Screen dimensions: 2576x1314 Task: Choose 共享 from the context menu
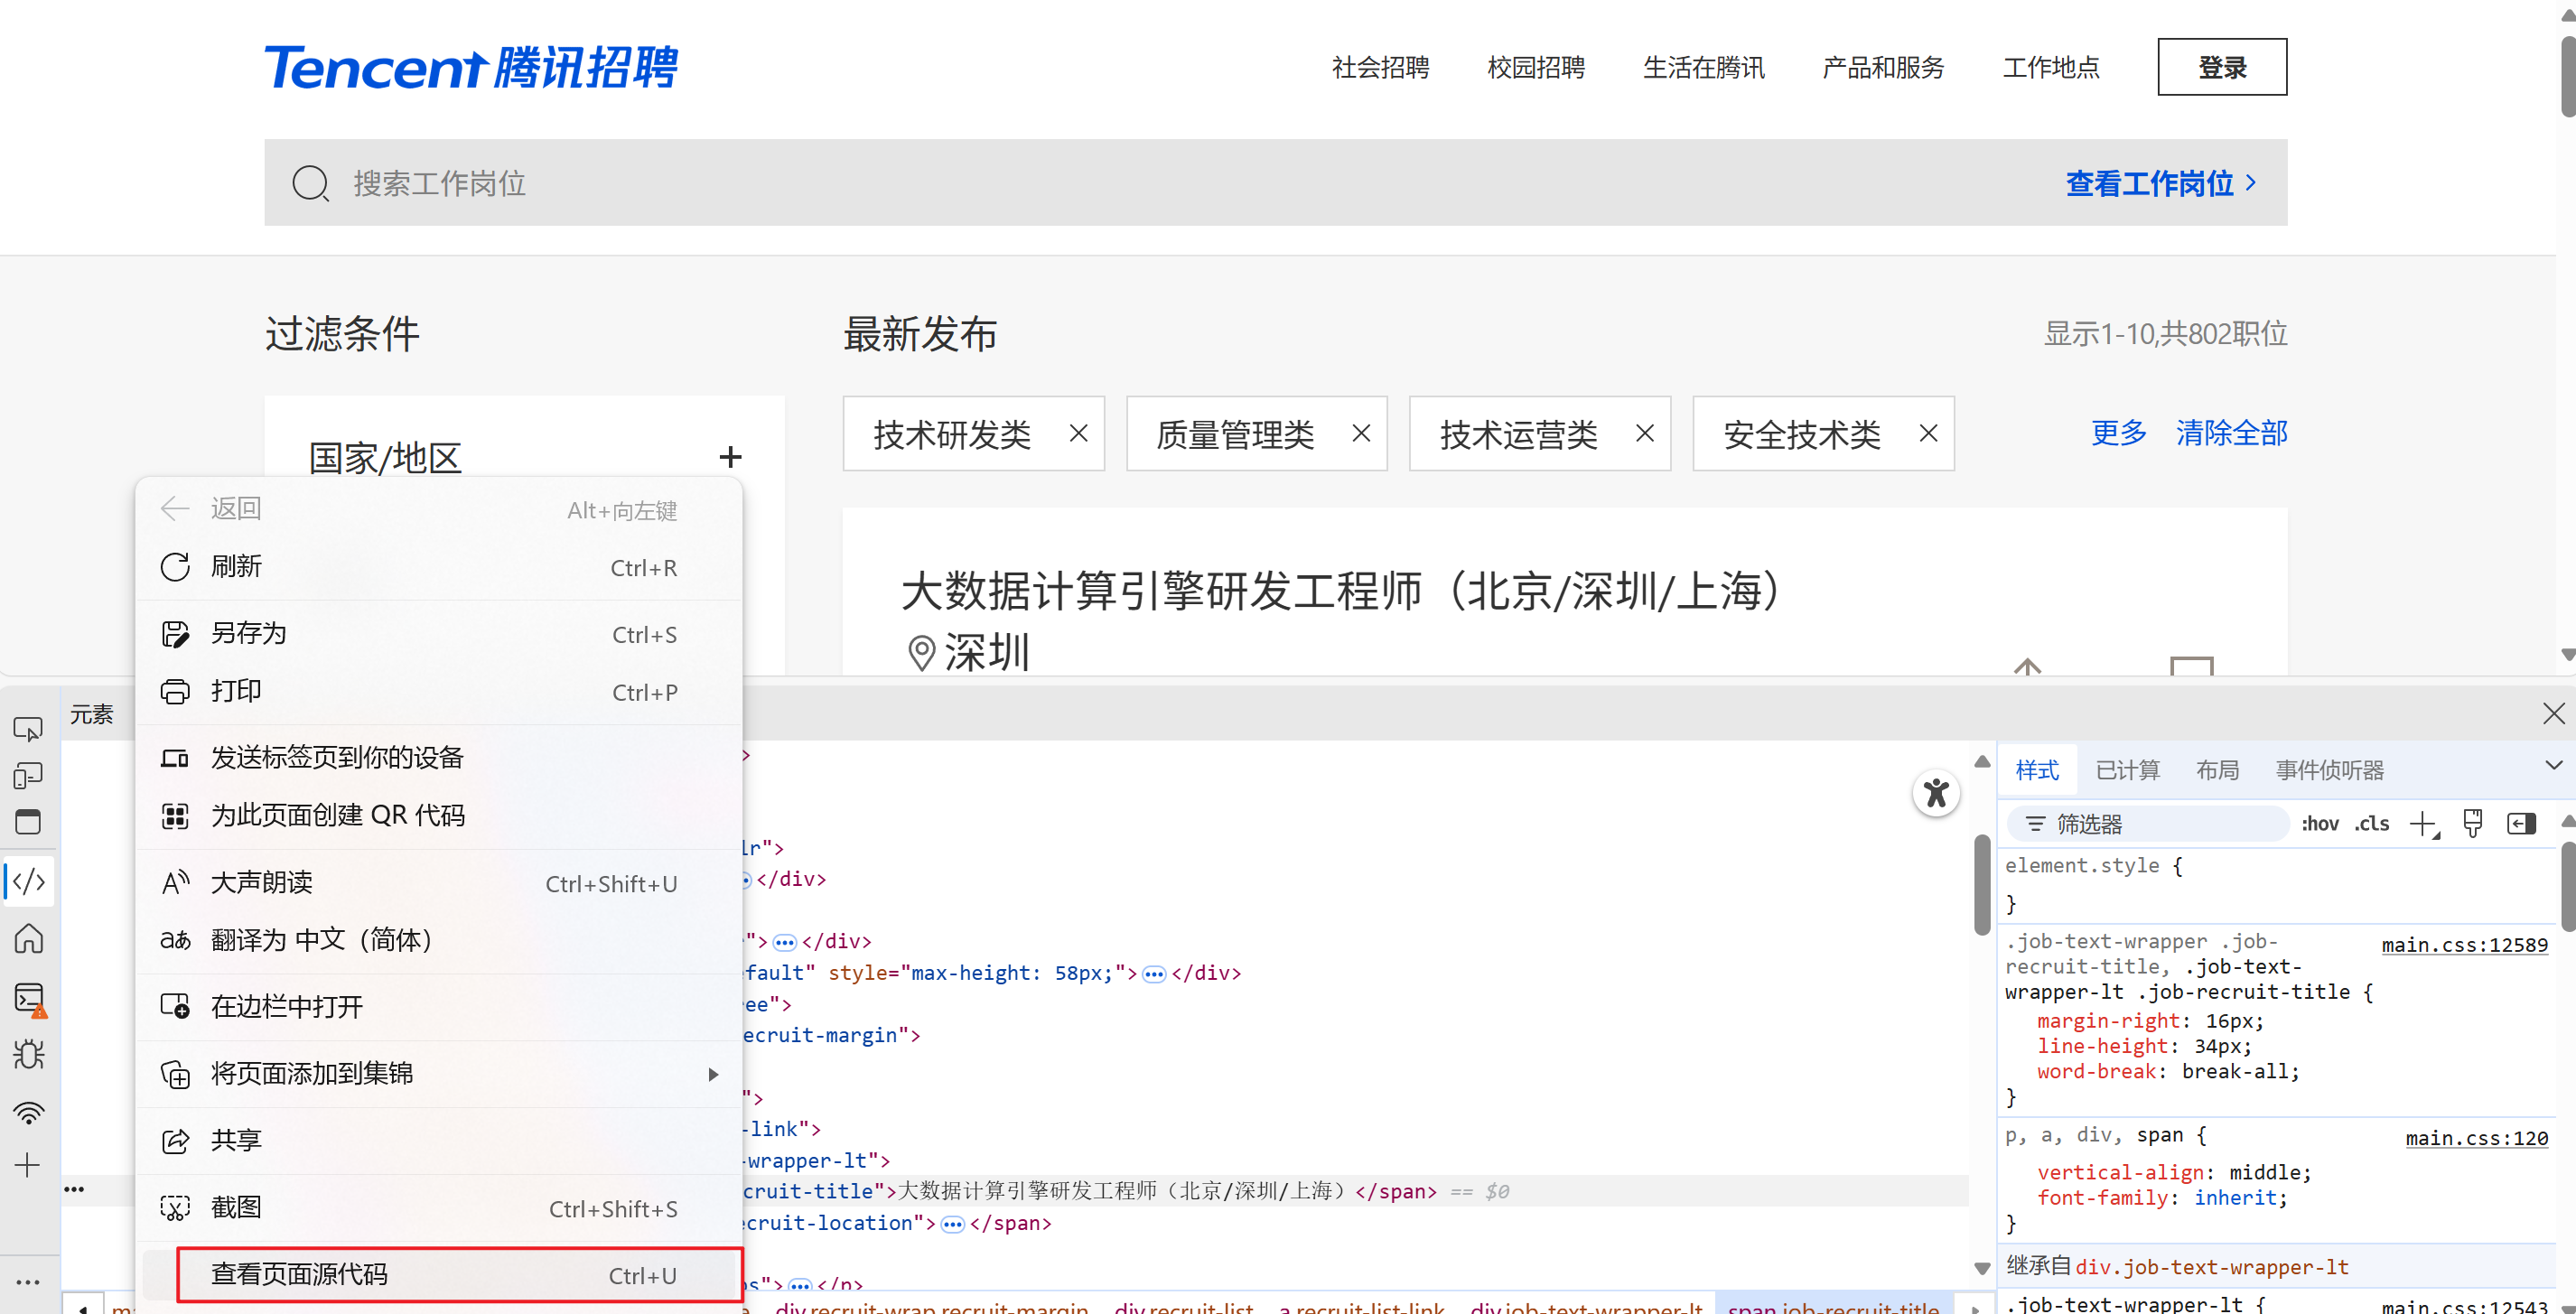(x=439, y=1141)
